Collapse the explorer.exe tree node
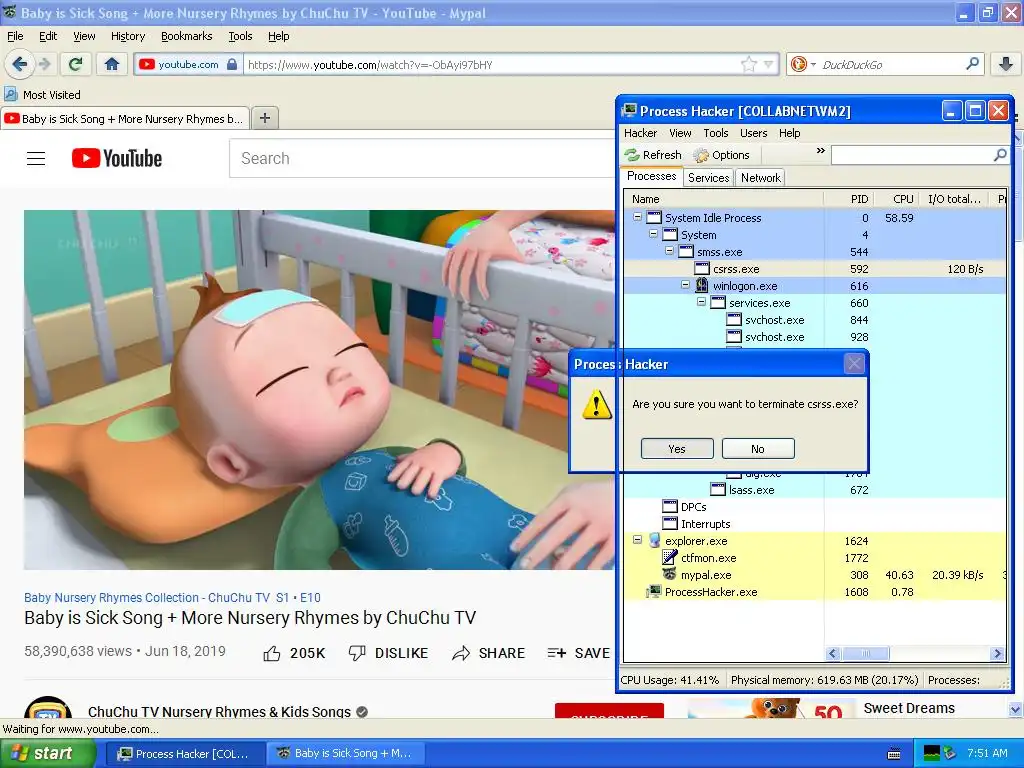This screenshot has width=1024, height=768. tap(637, 540)
